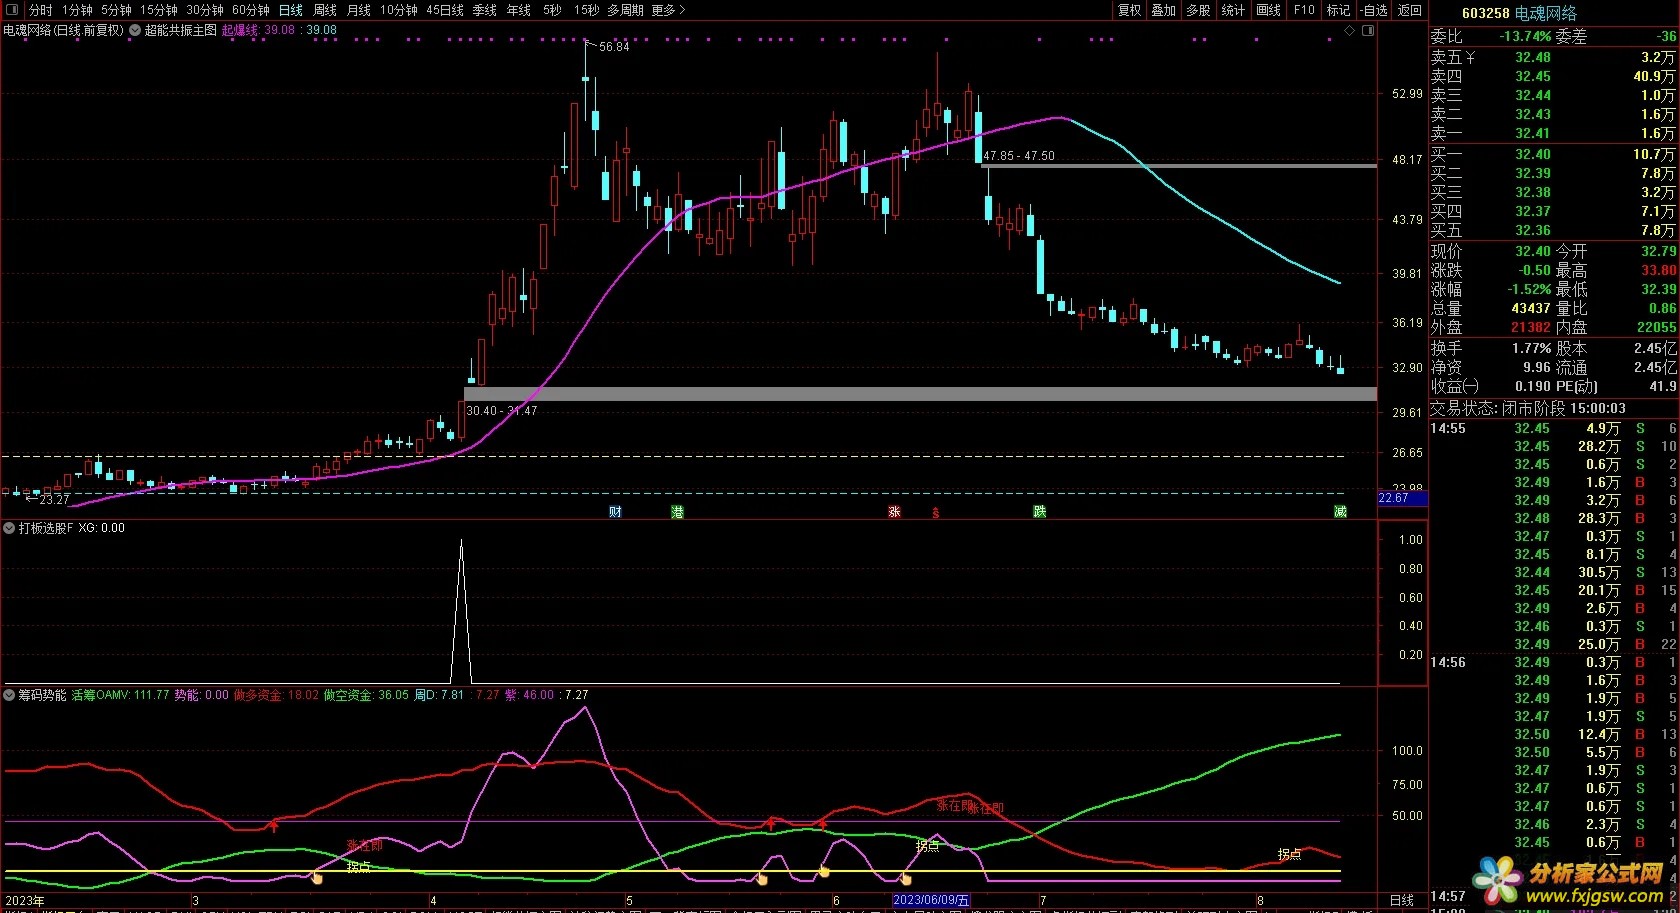Expand 筹码势能 indicator dropdown arrow
Image resolution: width=1680 pixels, height=913 pixels.
(x=10, y=695)
